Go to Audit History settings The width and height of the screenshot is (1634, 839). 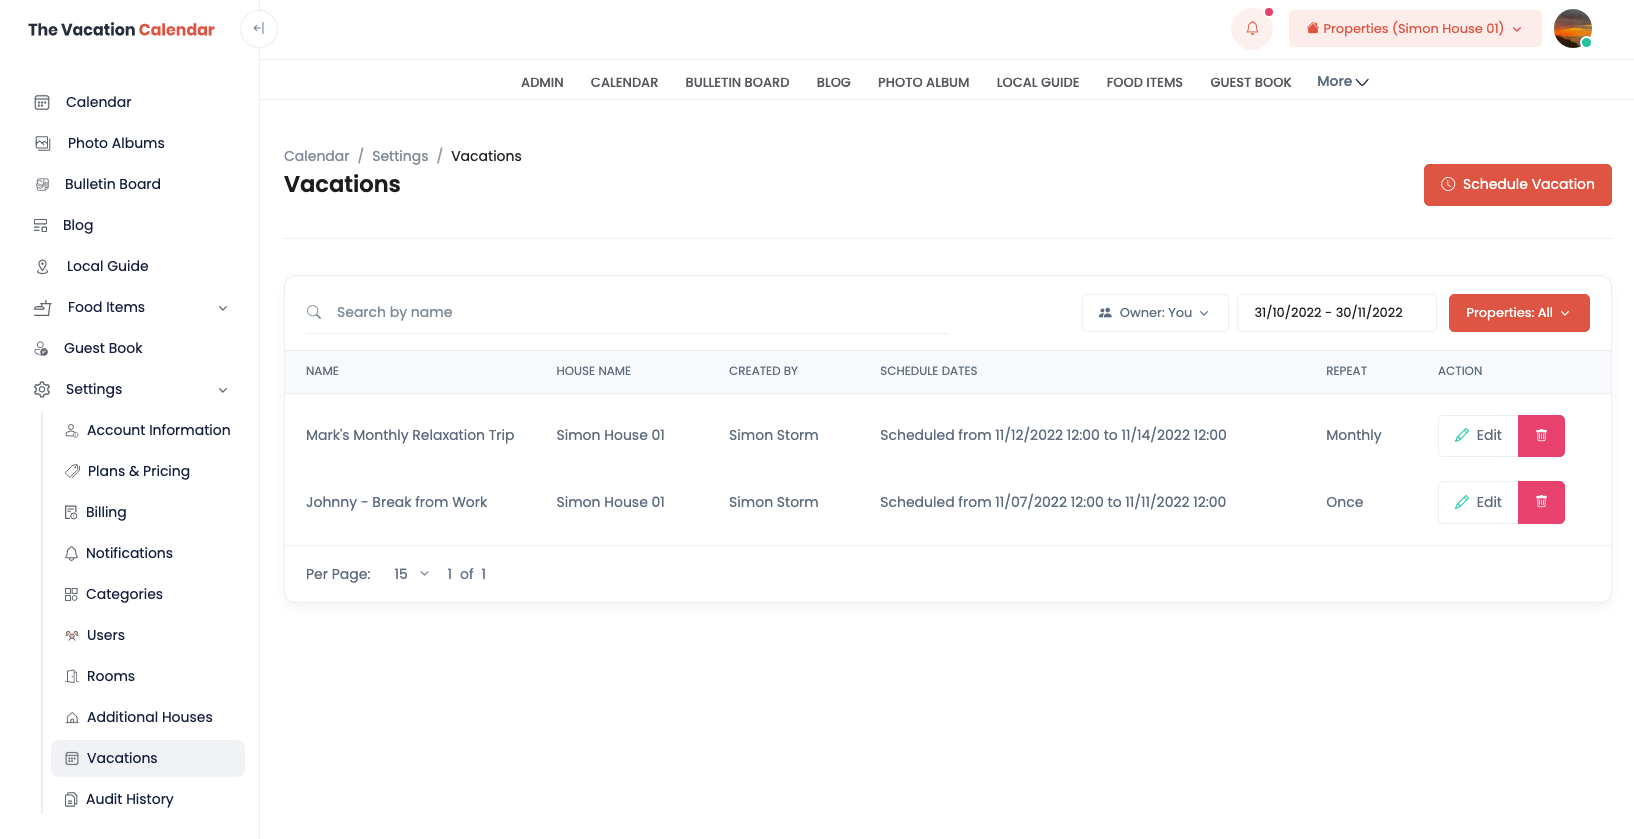tap(129, 799)
